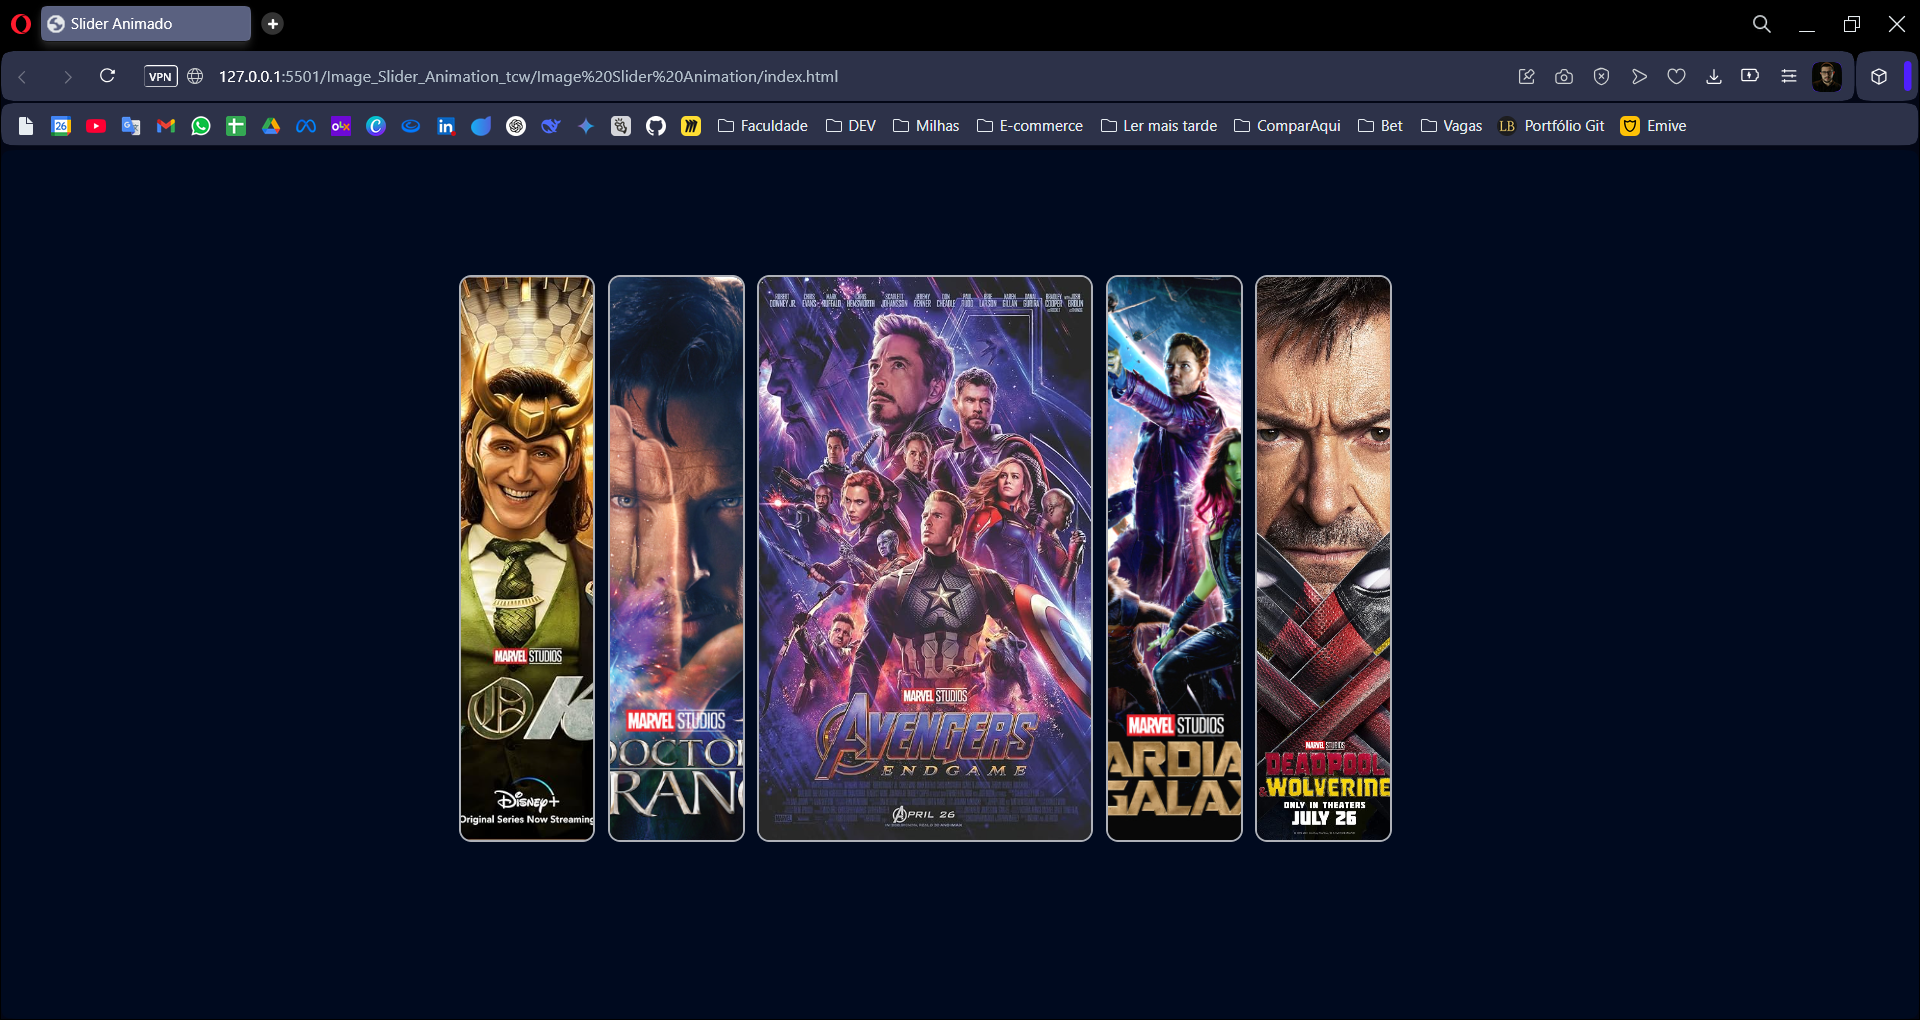The height and width of the screenshot is (1020, 1920).
Task: Expand the Bet bookmark folder
Action: point(1380,126)
